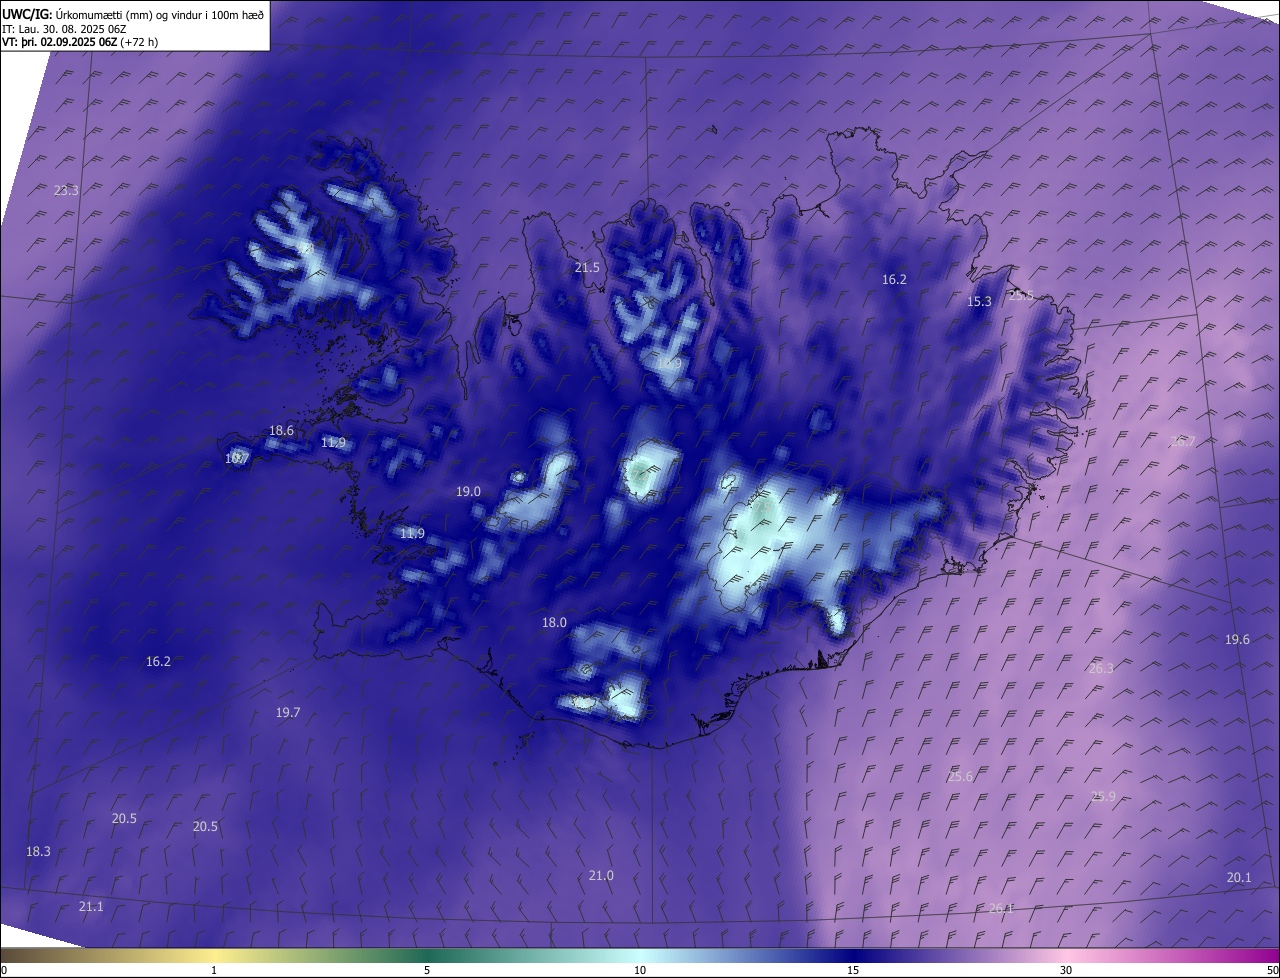This screenshot has width=1280, height=978.
Task: Click the 18.0 value label
Action: tap(554, 622)
